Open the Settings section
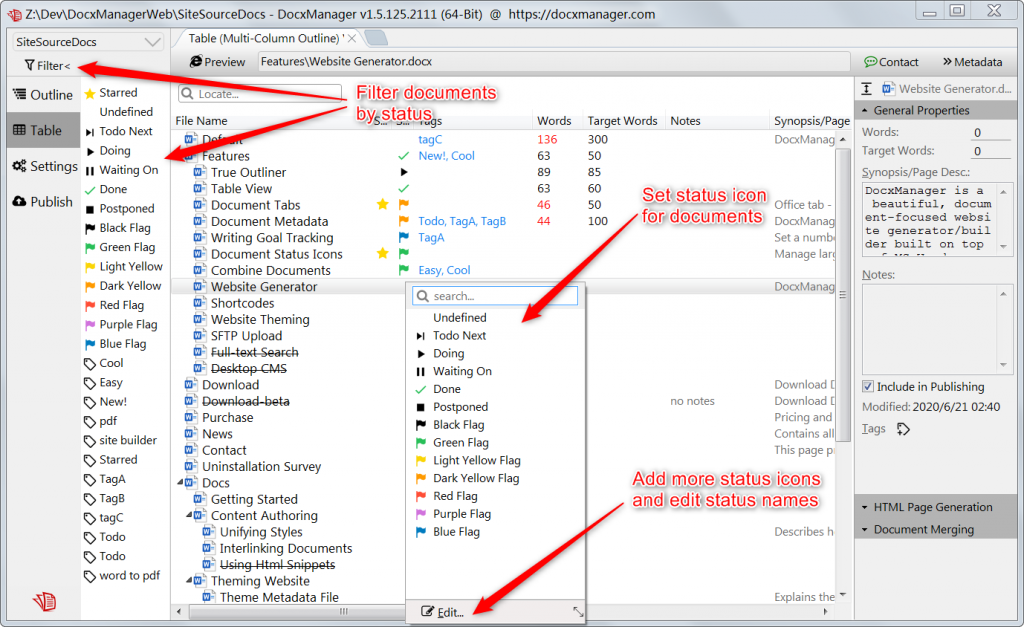The height and width of the screenshot is (627, 1024). point(43,166)
